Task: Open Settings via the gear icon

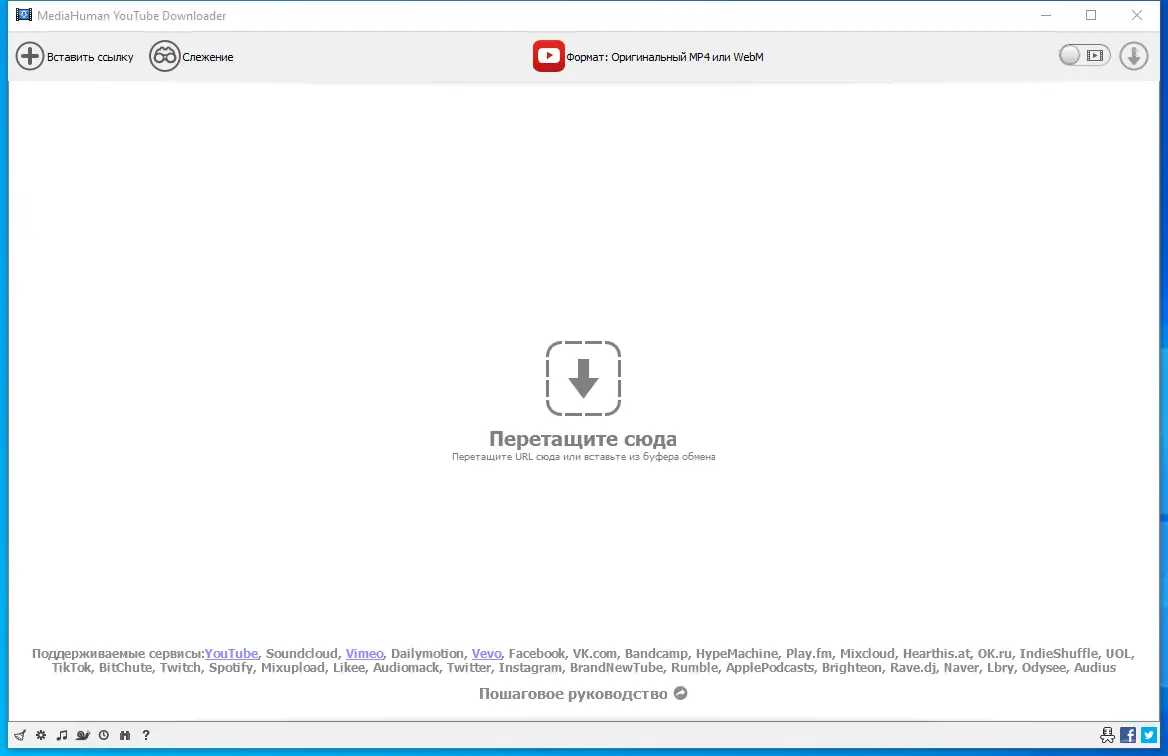Action: click(40, 735)
